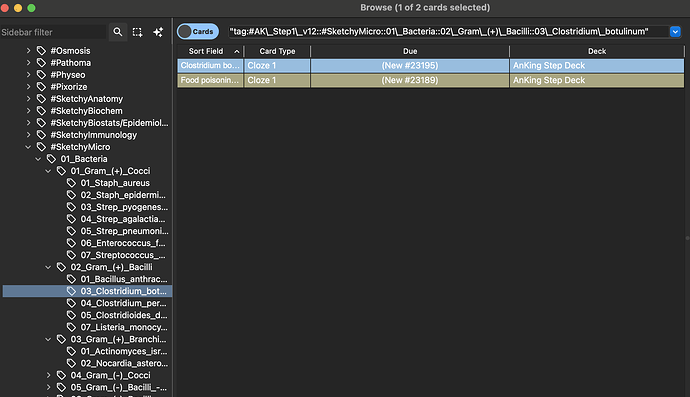Collapse the #SketchyMicro tag
Image resolution: width=690 pixels, height=397 pixels.
point(28,147)
